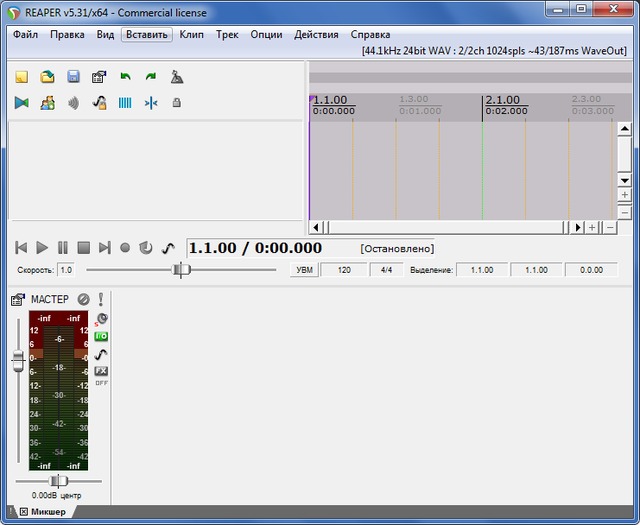Click the green Redo arrow icon
This screenshot has height=525, width=640.
(x=151, y=76)
